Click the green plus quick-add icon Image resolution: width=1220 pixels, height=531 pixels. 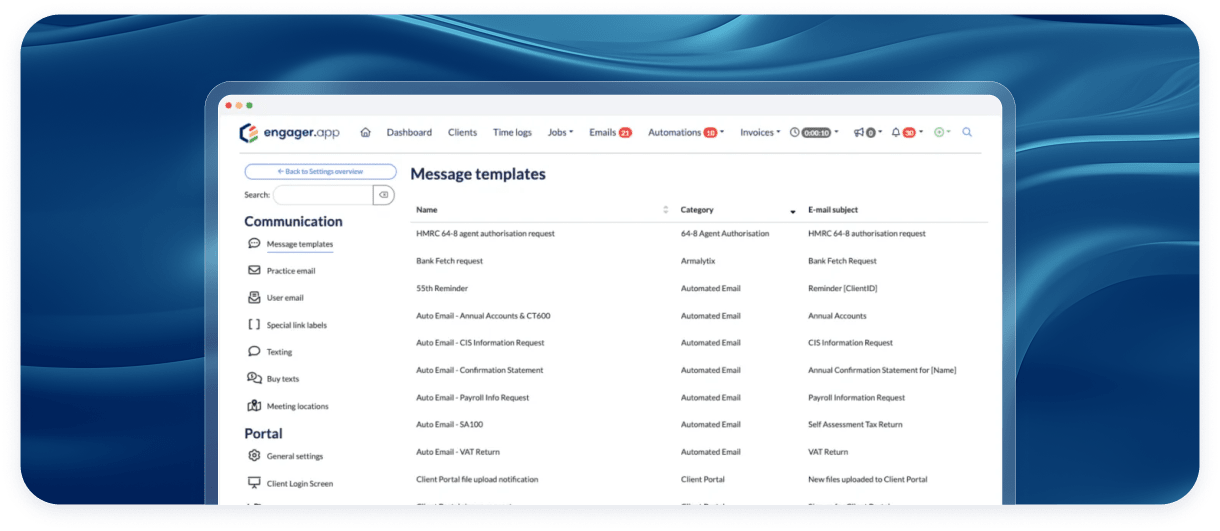[x=939, y=132]
